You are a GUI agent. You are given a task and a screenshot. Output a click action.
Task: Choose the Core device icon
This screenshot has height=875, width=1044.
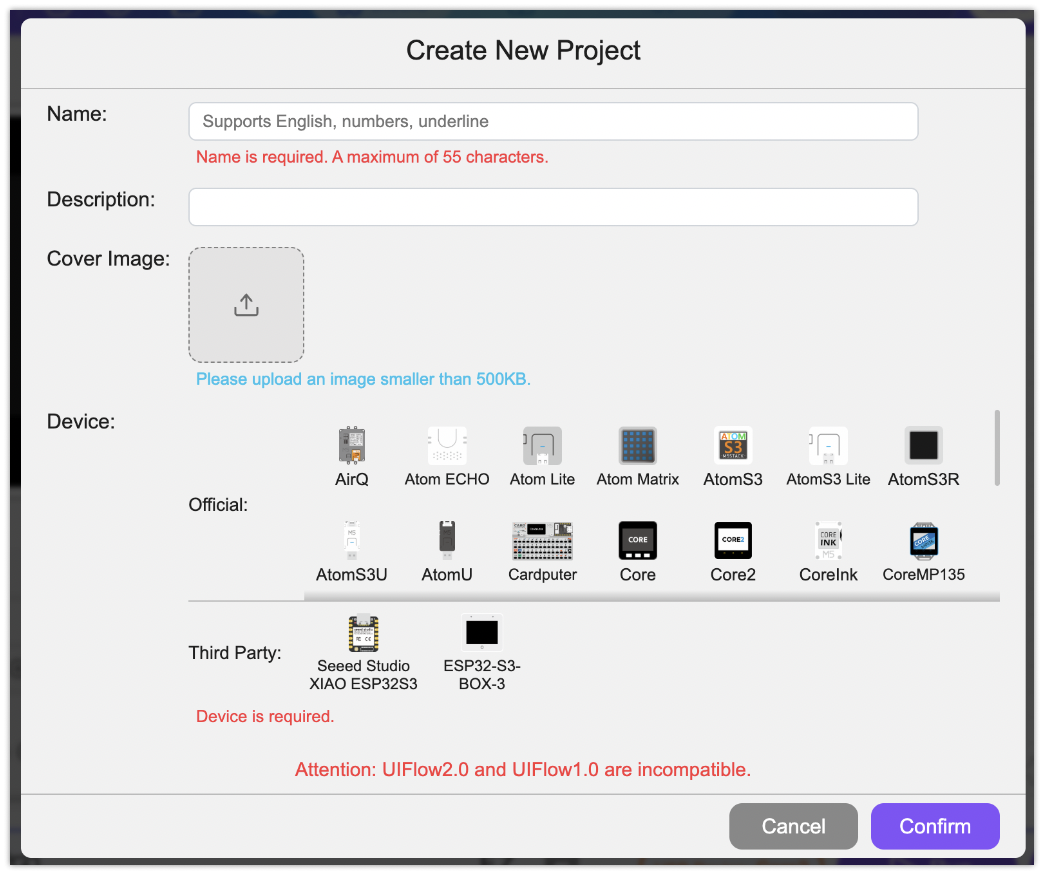coord(638,540)
